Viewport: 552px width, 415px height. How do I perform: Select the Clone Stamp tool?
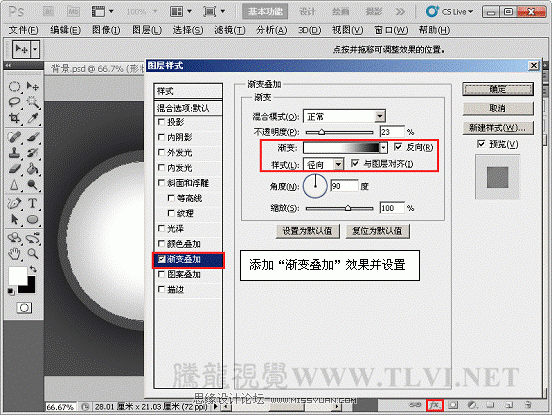(14, 153)
